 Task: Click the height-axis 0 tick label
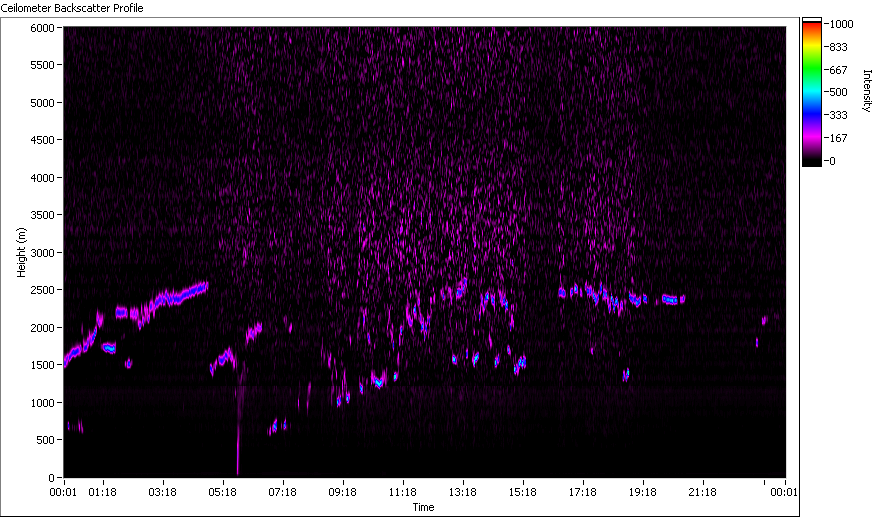(x=51, y=478)
